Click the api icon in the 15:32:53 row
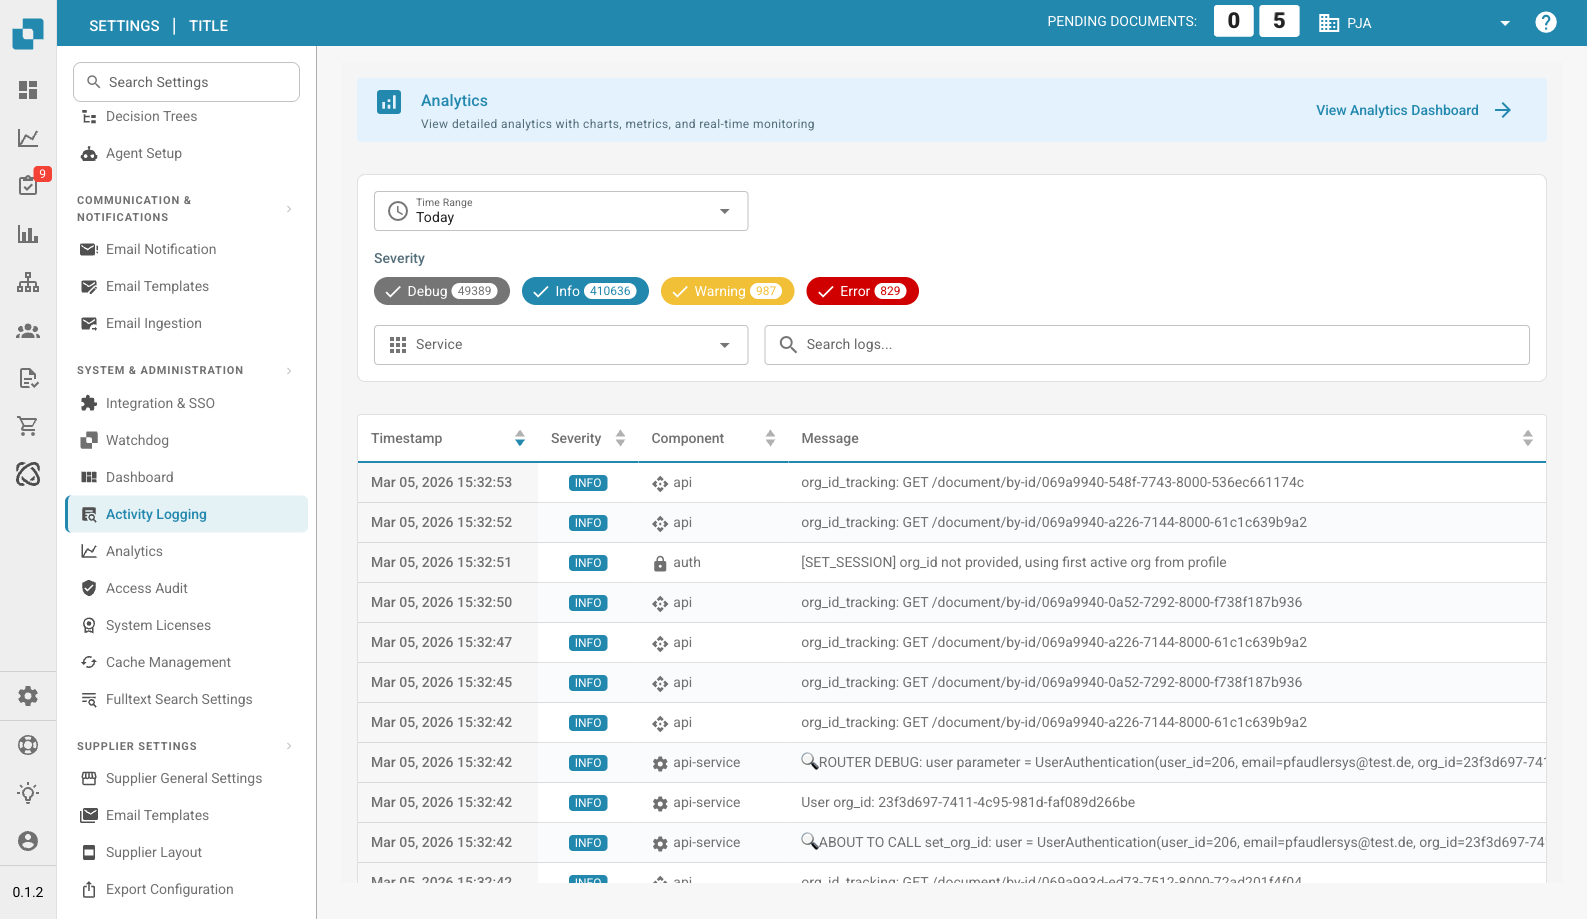 [660, 483]
